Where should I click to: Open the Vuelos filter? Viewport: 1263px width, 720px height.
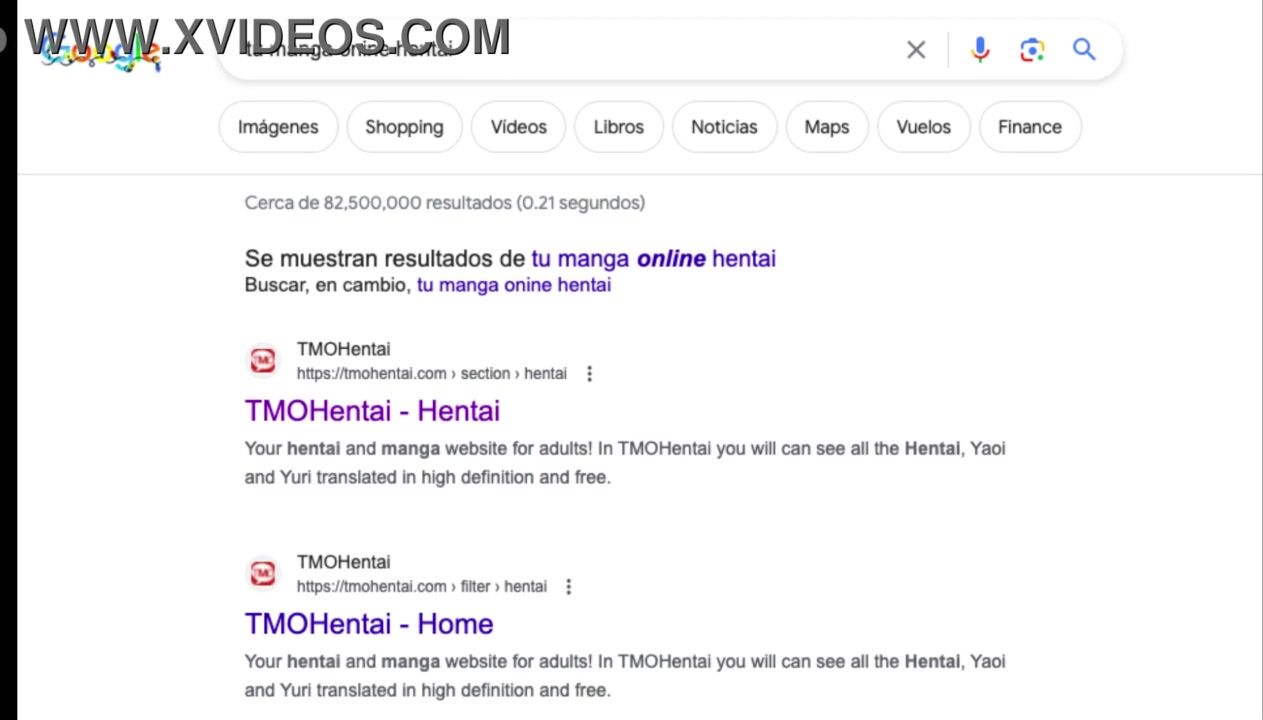point(923,127)
